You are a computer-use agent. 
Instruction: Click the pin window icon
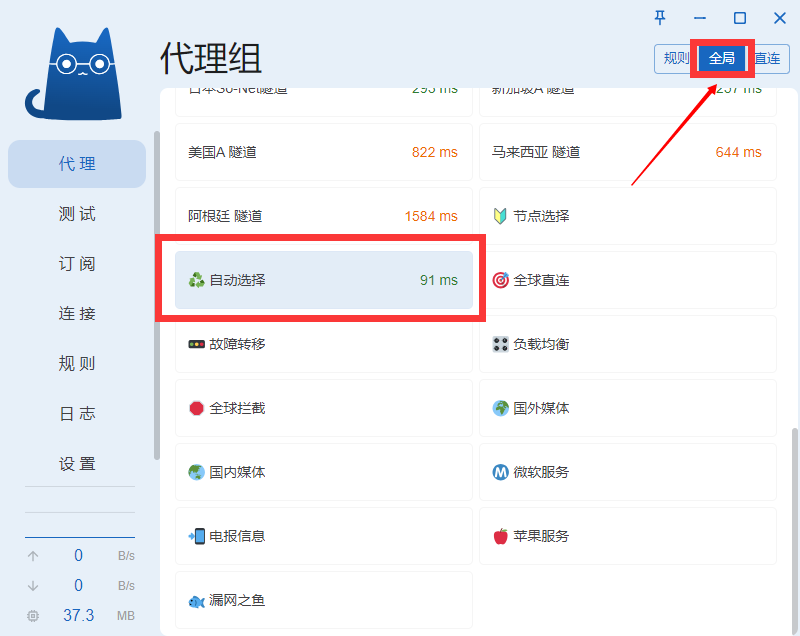(x=660, y=18)
